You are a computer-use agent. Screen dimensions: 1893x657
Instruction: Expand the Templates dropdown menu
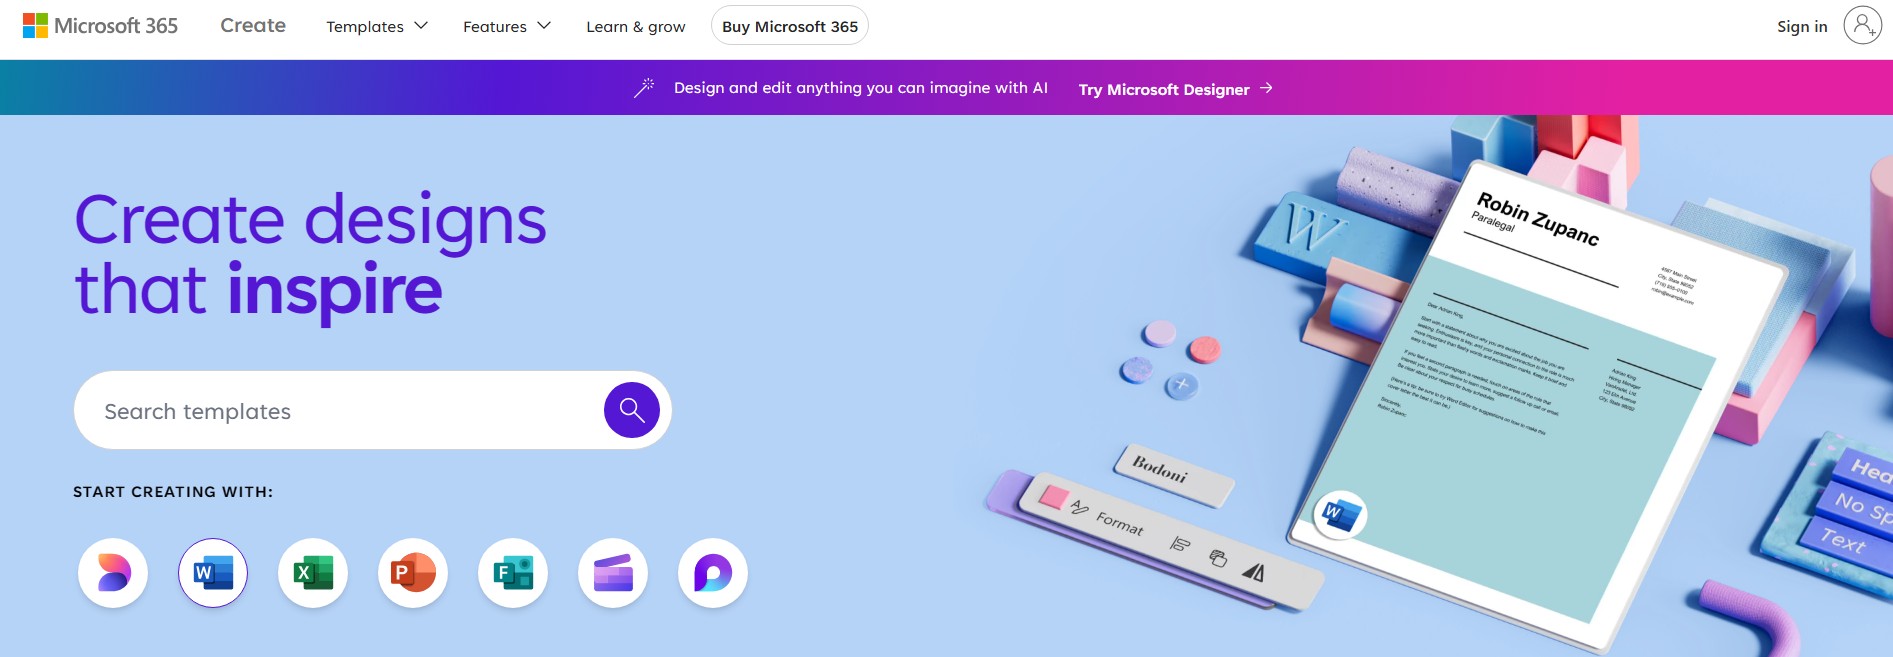[377, 26]
